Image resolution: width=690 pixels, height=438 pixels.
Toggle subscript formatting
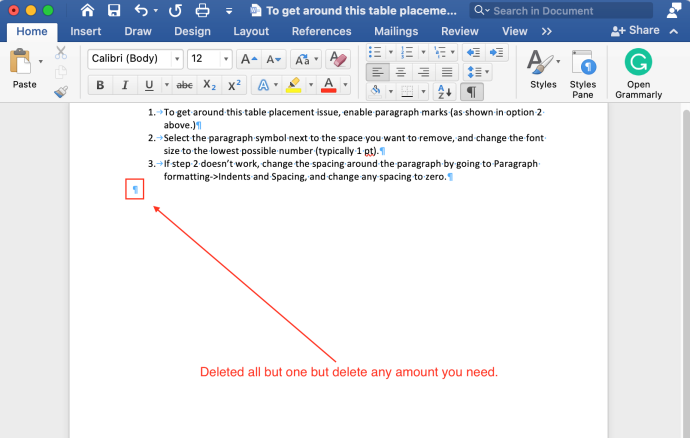point(209,85)
